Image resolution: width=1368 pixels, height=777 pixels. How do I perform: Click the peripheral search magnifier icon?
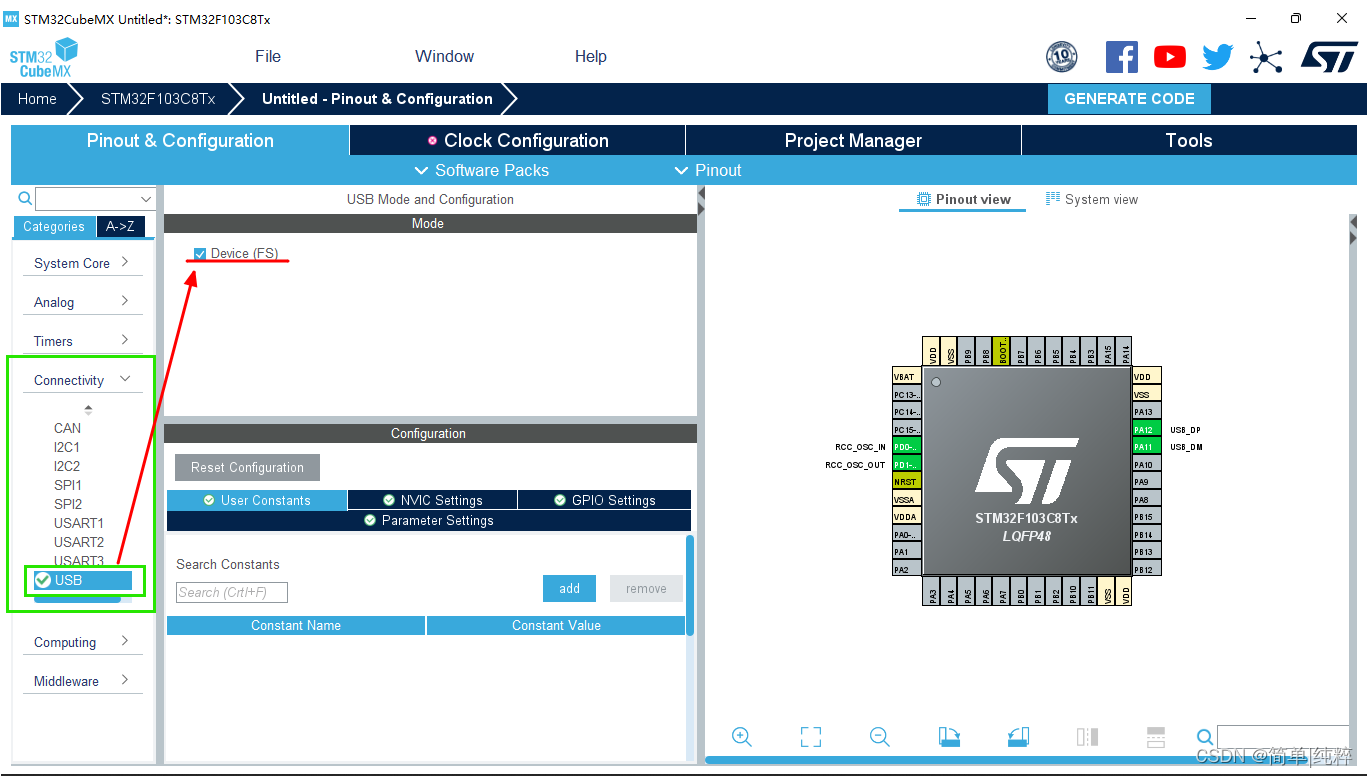25,198
